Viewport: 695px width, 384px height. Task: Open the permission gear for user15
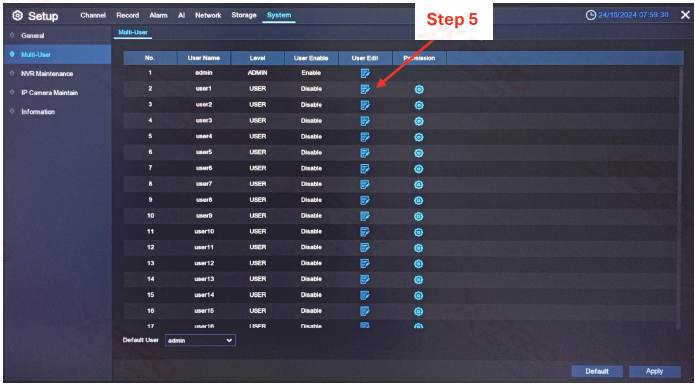point(419,311)
